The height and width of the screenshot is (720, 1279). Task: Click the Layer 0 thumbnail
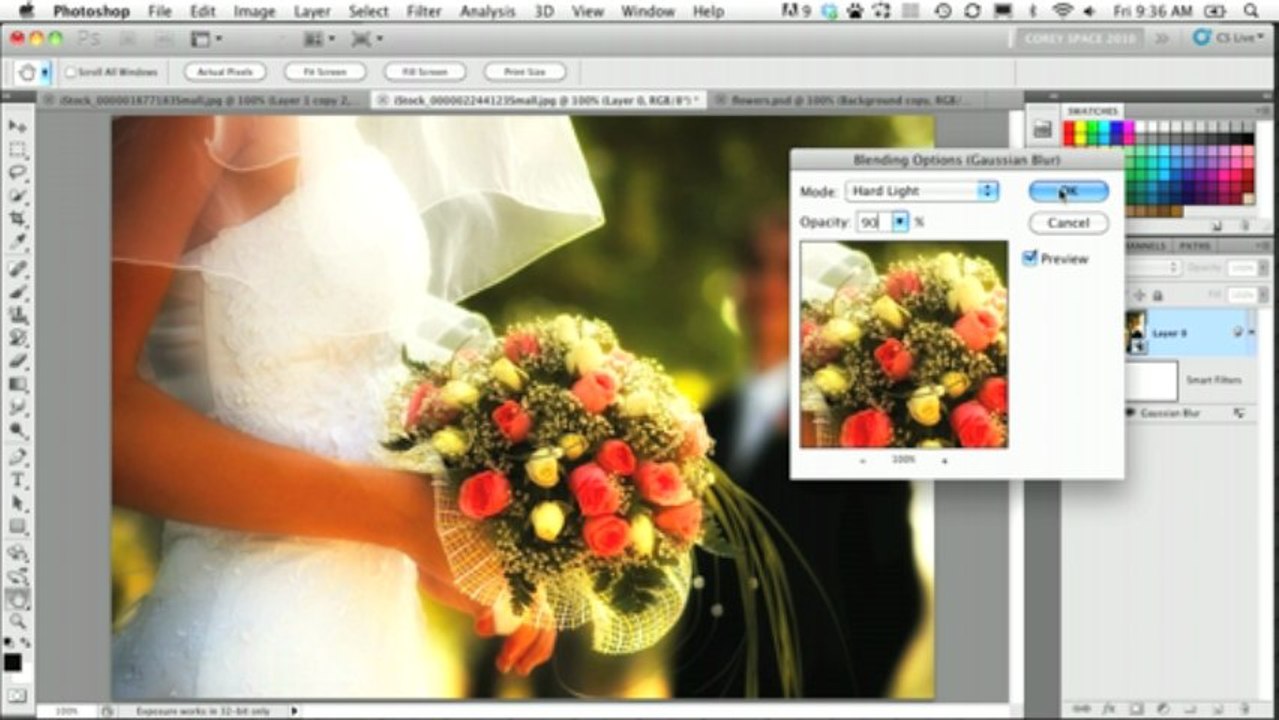(1136, 332)
